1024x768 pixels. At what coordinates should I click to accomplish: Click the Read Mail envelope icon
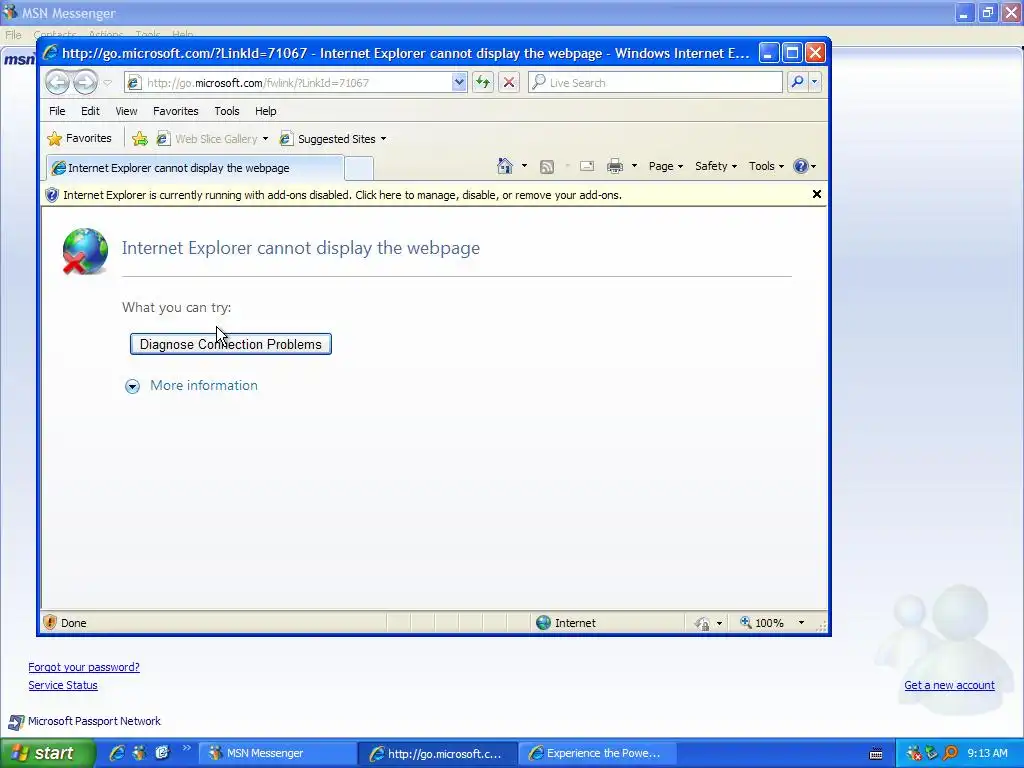(x=587, y=166)
